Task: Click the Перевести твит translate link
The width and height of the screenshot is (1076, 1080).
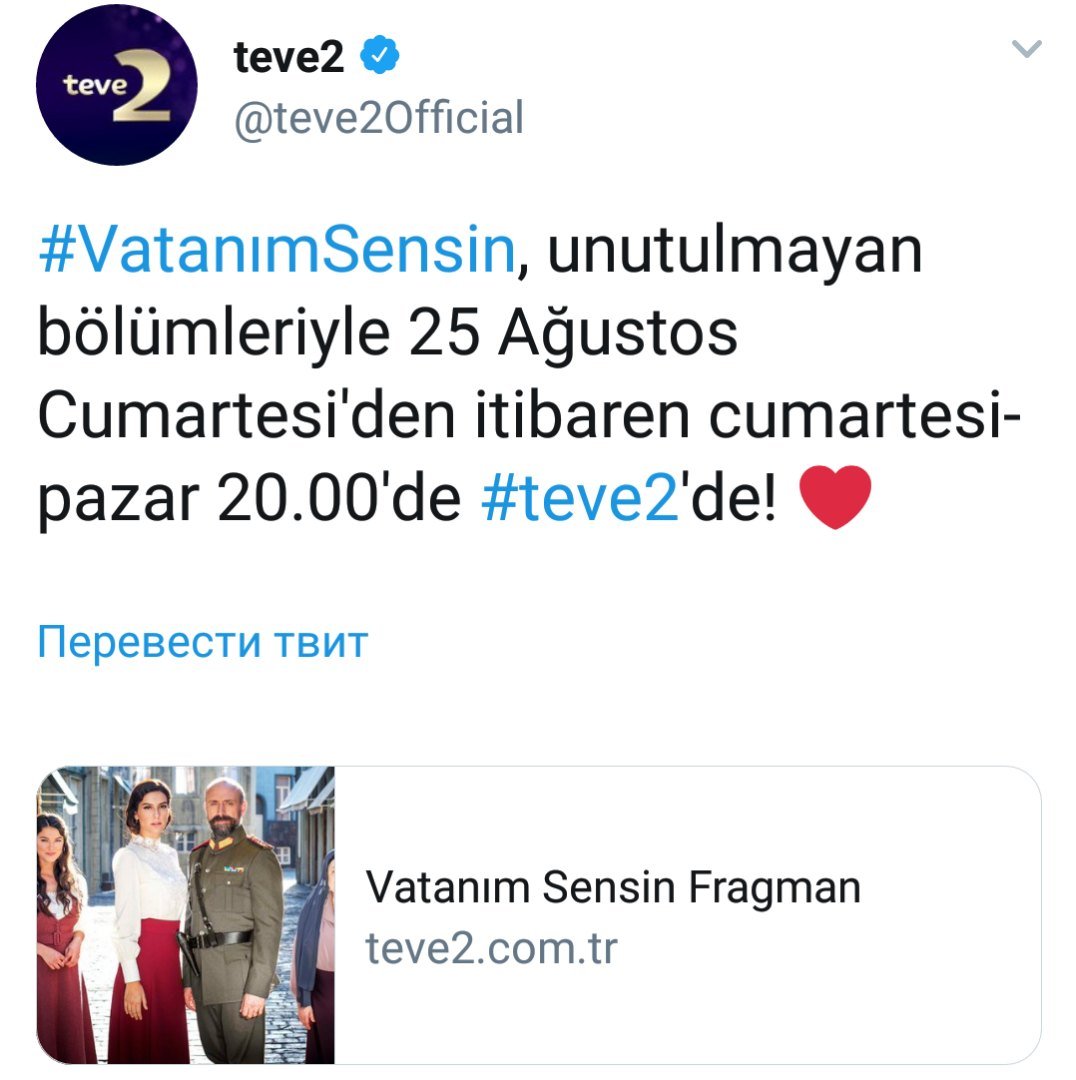Action: [x=203, y=642]
